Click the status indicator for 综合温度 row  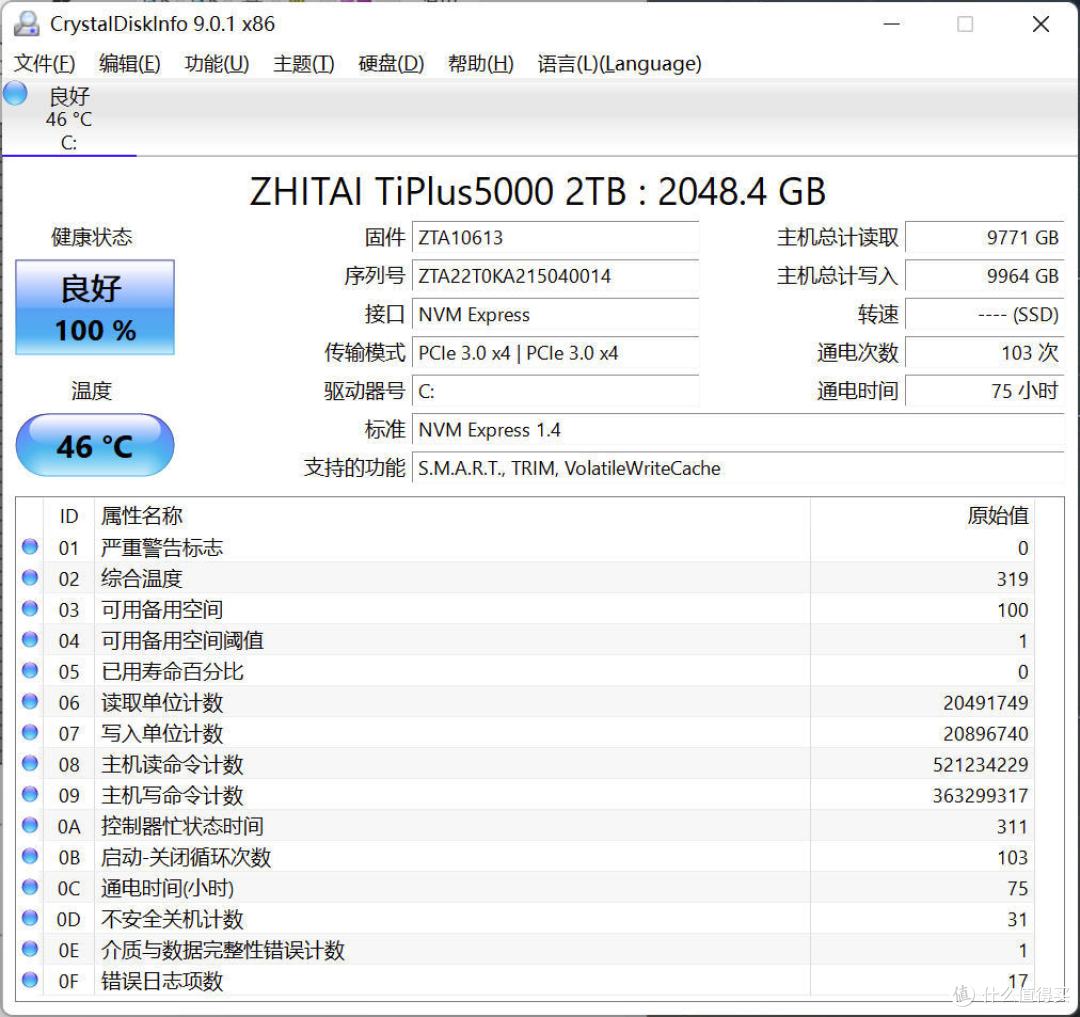(30, 578)
